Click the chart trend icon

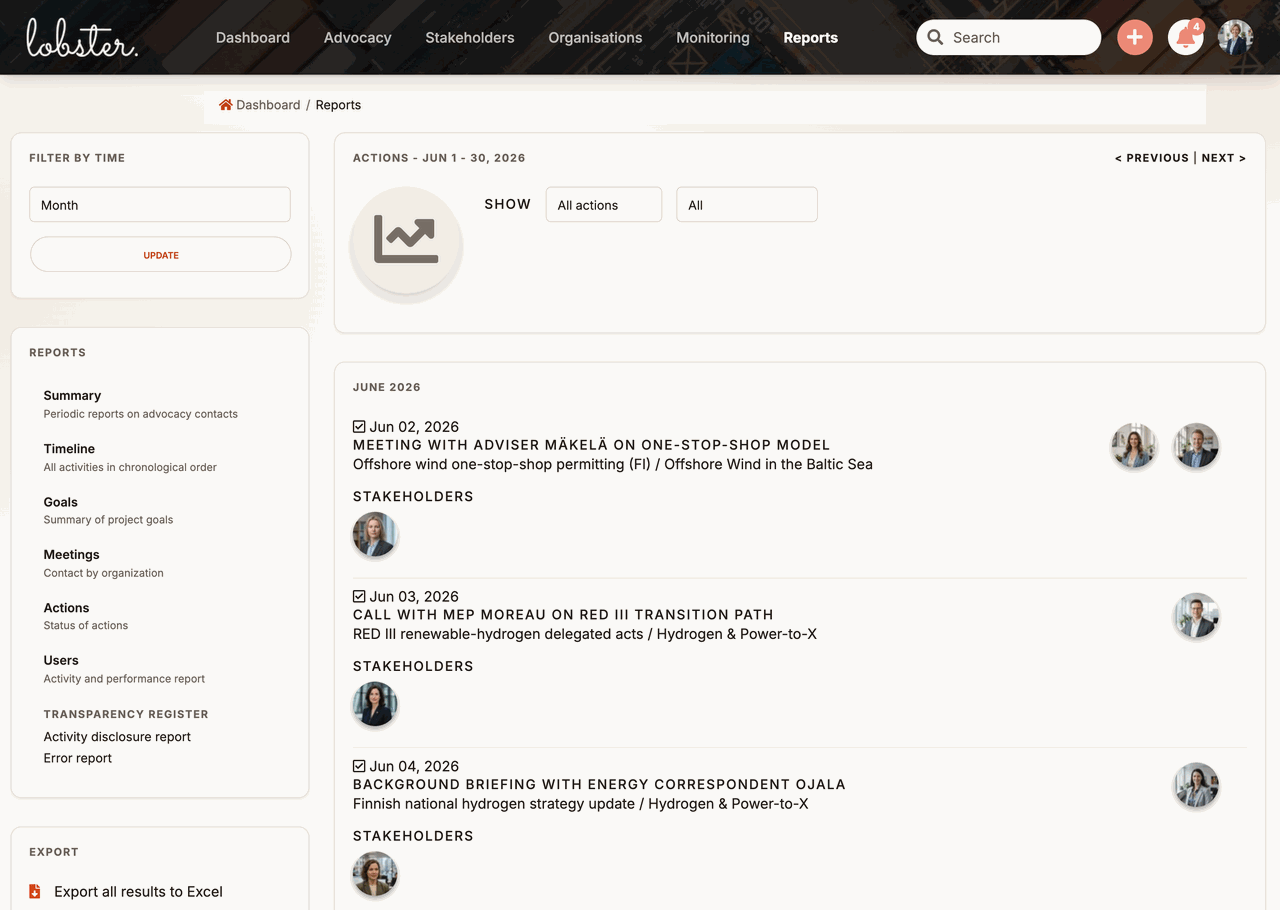click(x=406, y=240)
